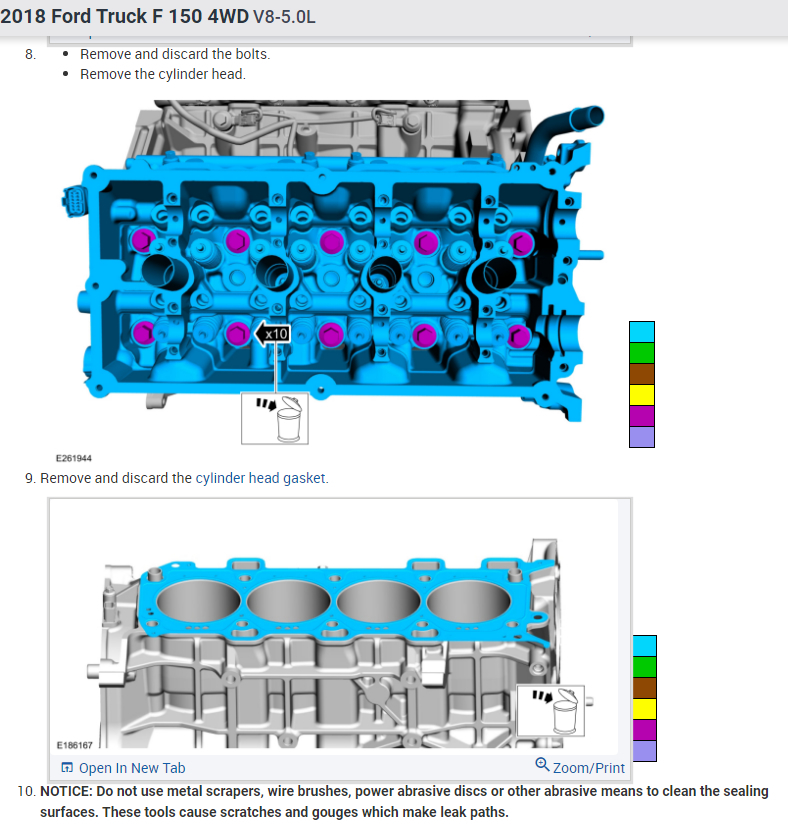
Task: Click the Zoom/Print link text
Action: click(x=588, y=768)
